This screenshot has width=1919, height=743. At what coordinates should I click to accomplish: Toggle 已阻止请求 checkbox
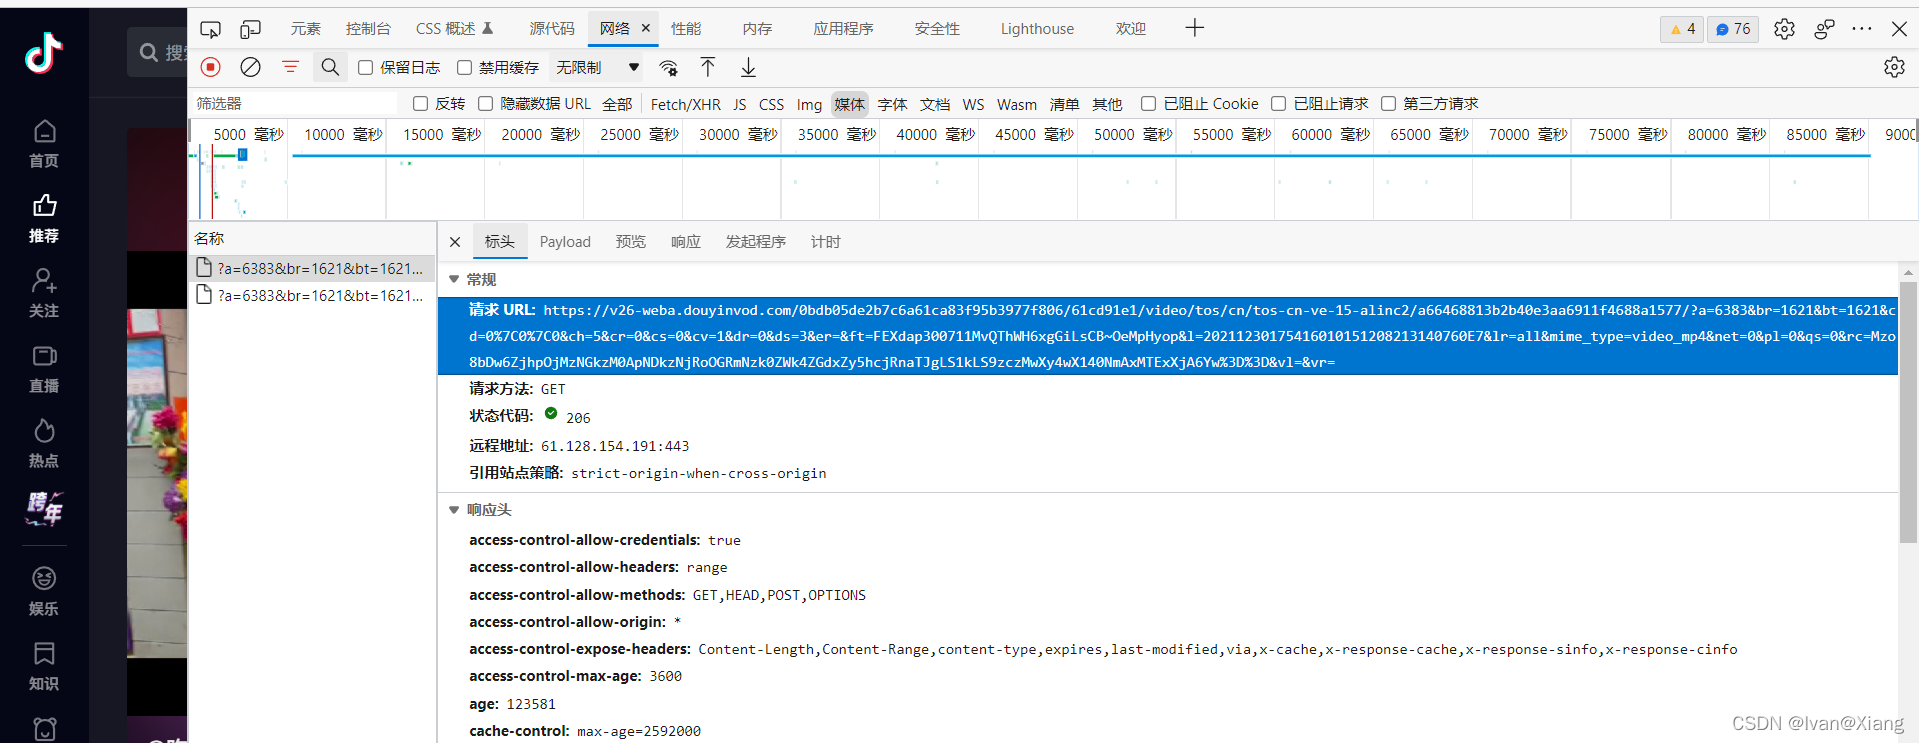click(1278, 103)
